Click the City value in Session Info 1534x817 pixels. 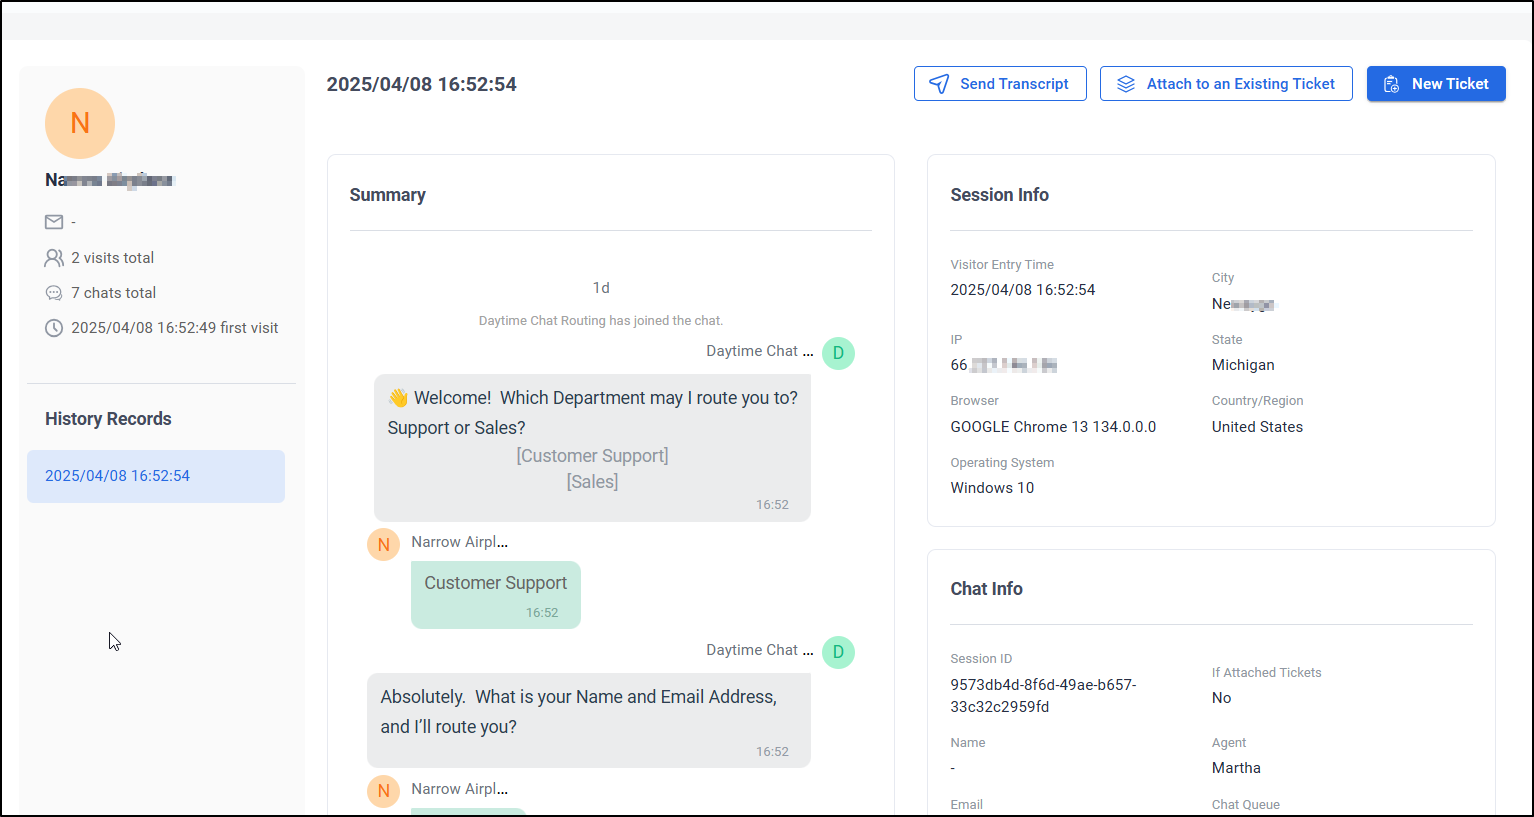1244,304
